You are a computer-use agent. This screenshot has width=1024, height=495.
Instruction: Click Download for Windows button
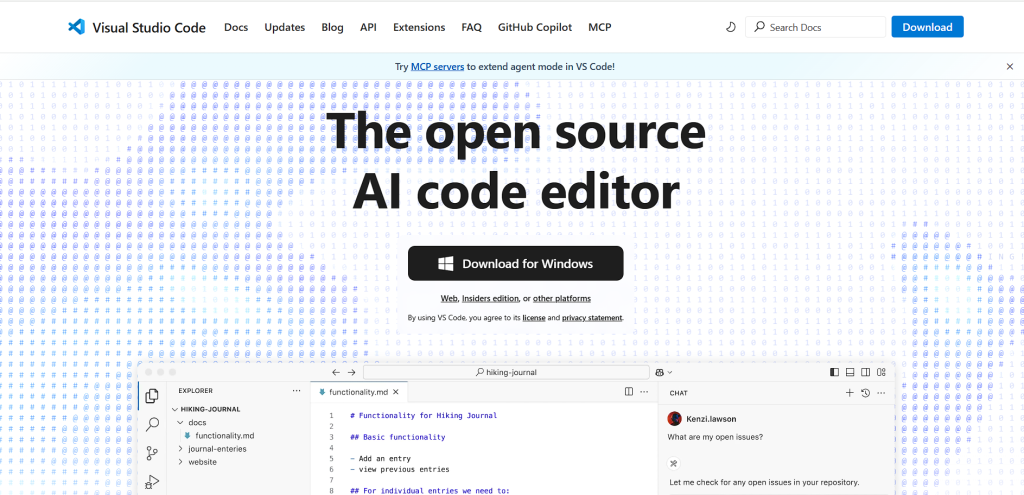[516, 264]
